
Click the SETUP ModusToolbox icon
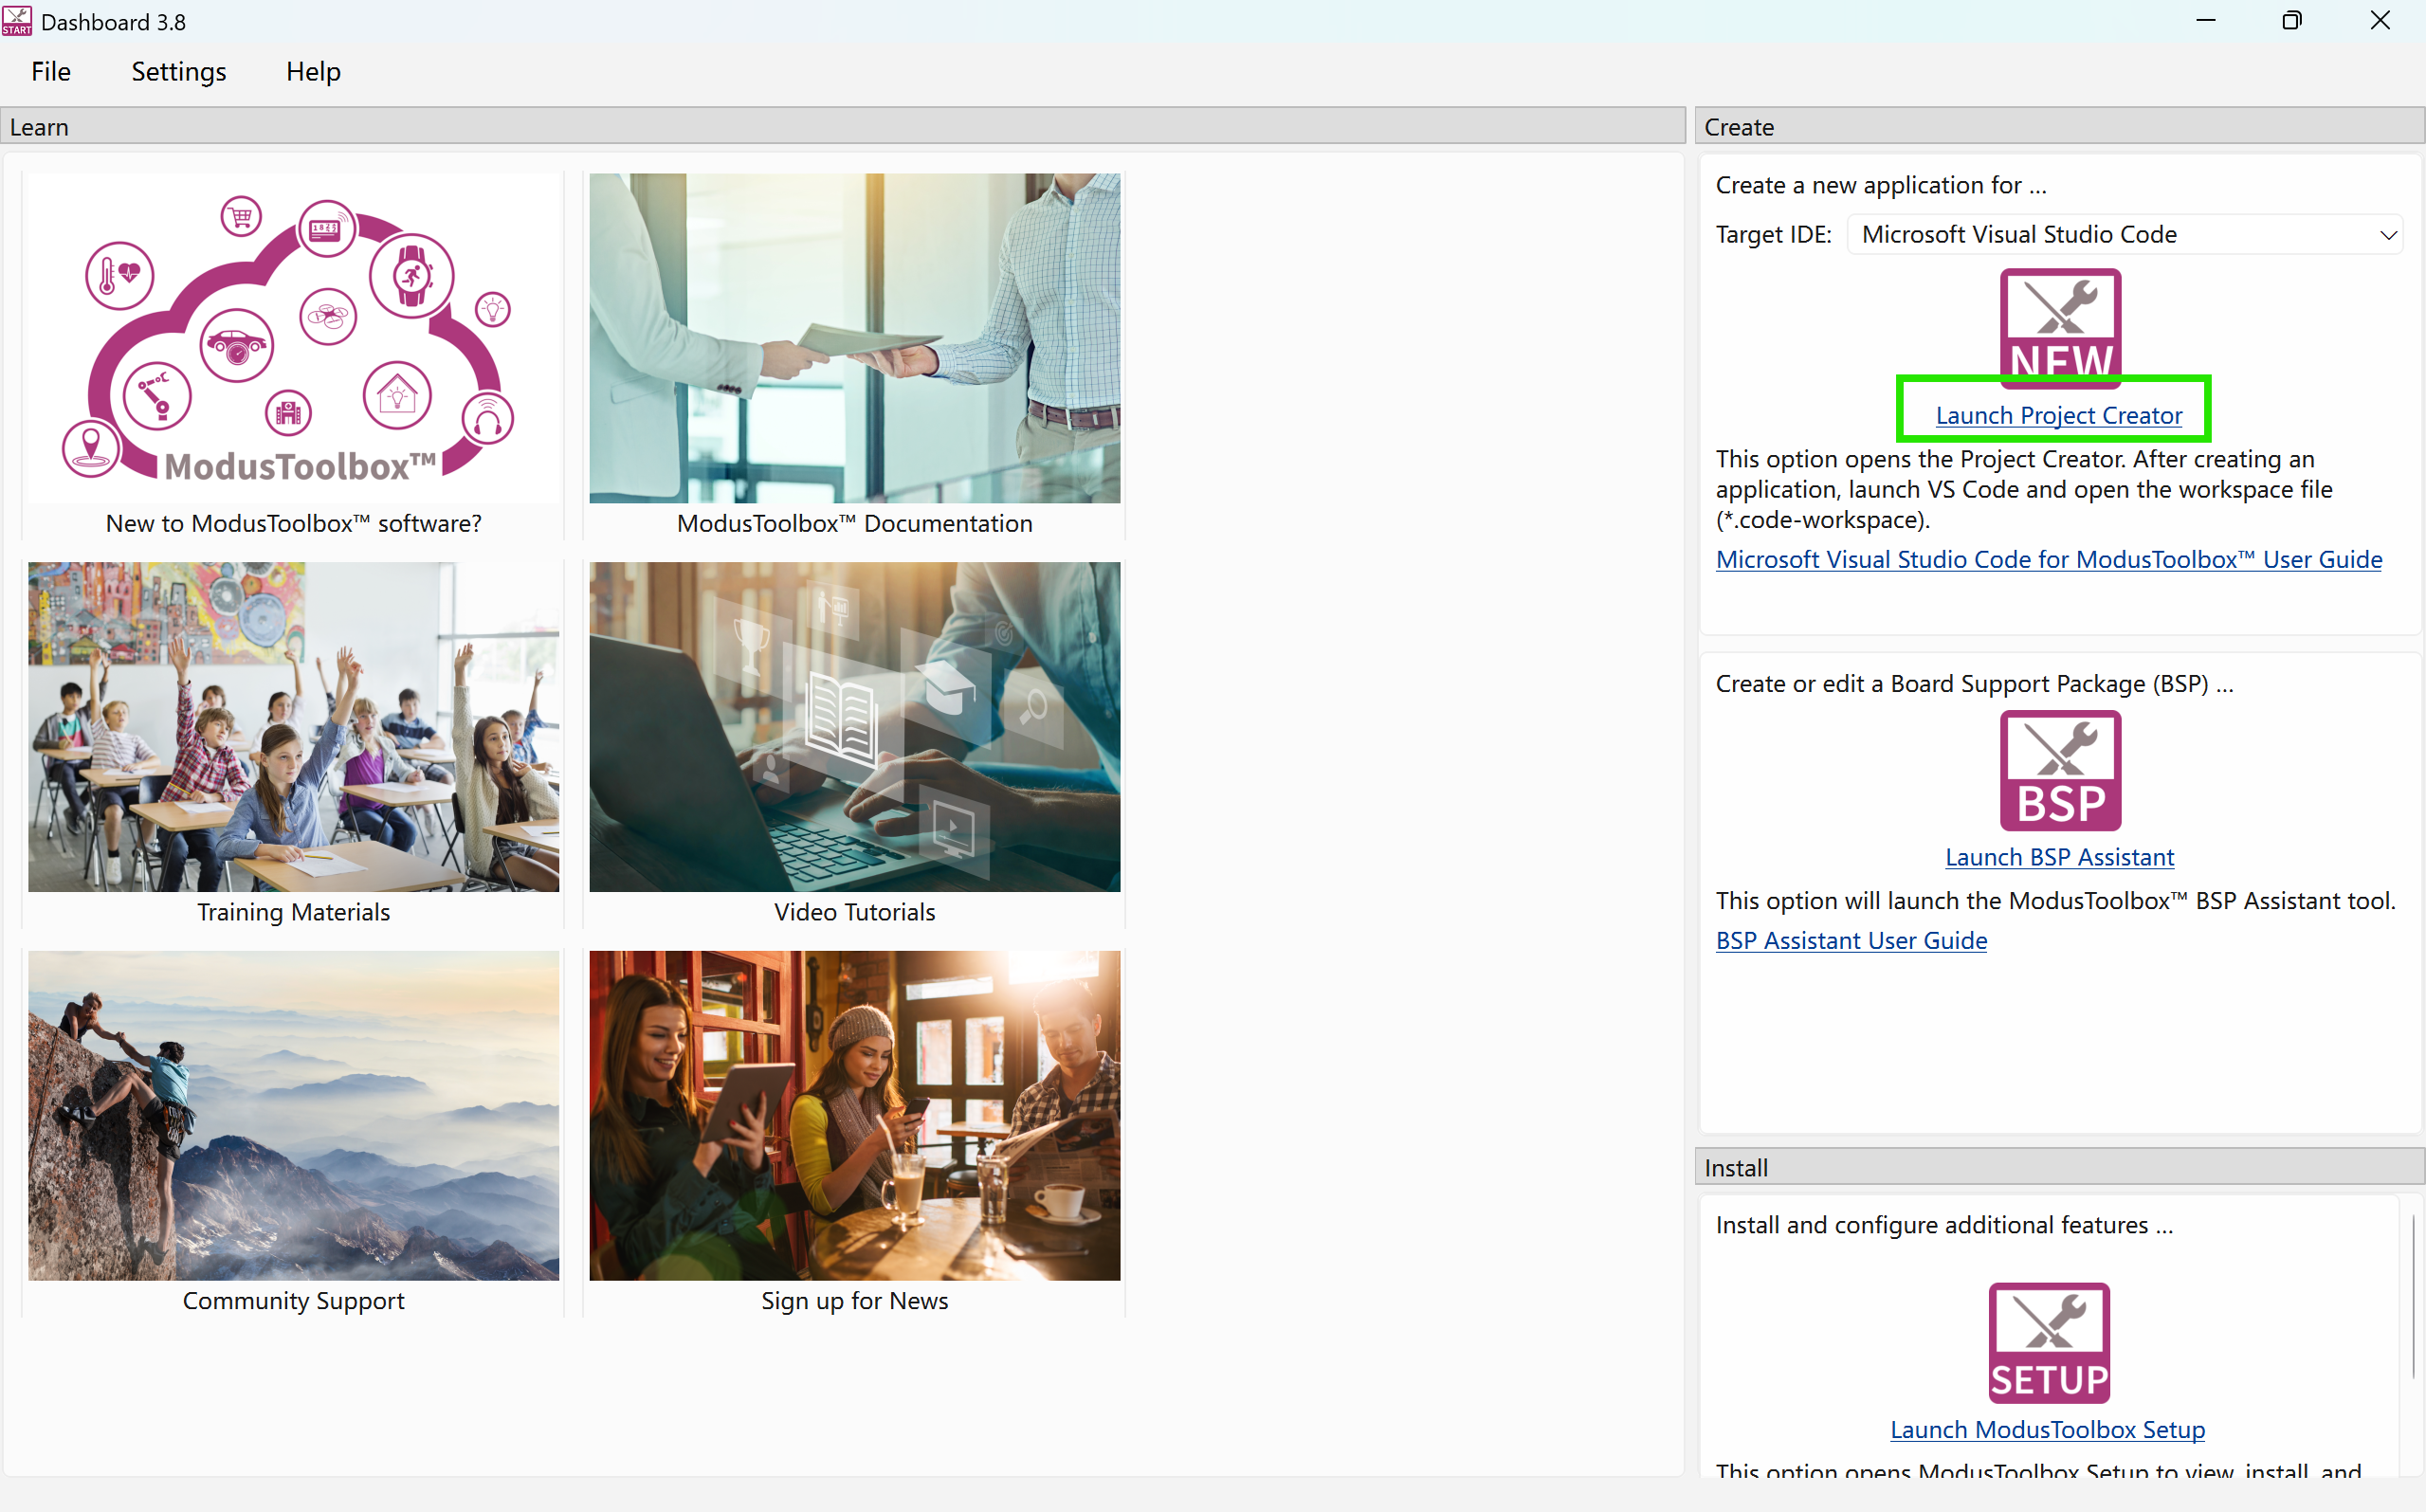pos(2048,1343)
